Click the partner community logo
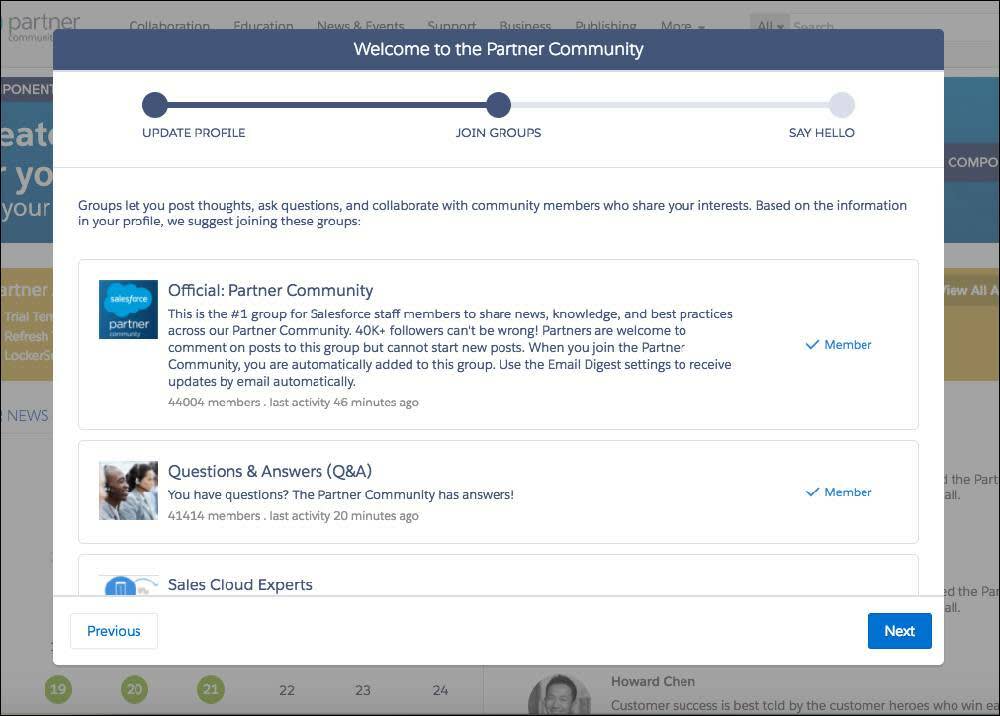The height and width of the screenshot is (716, 1000). tap(40, 26)
